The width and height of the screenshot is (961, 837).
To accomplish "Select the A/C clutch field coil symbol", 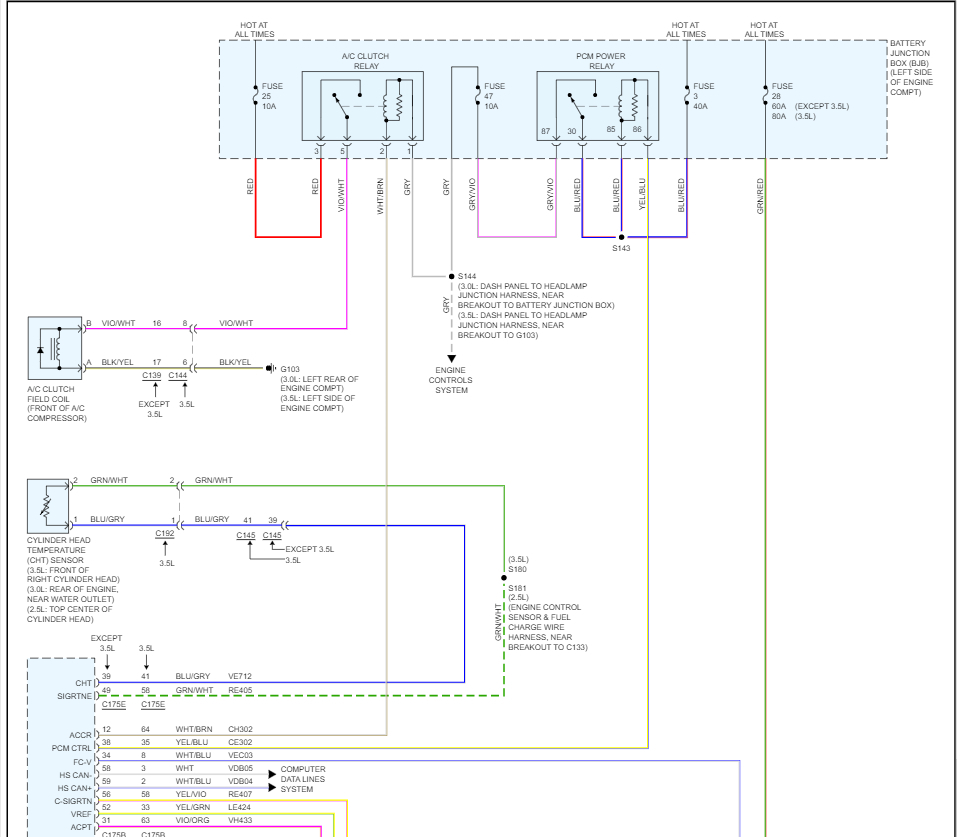I will pyautogui.click(x=55, y=348).
